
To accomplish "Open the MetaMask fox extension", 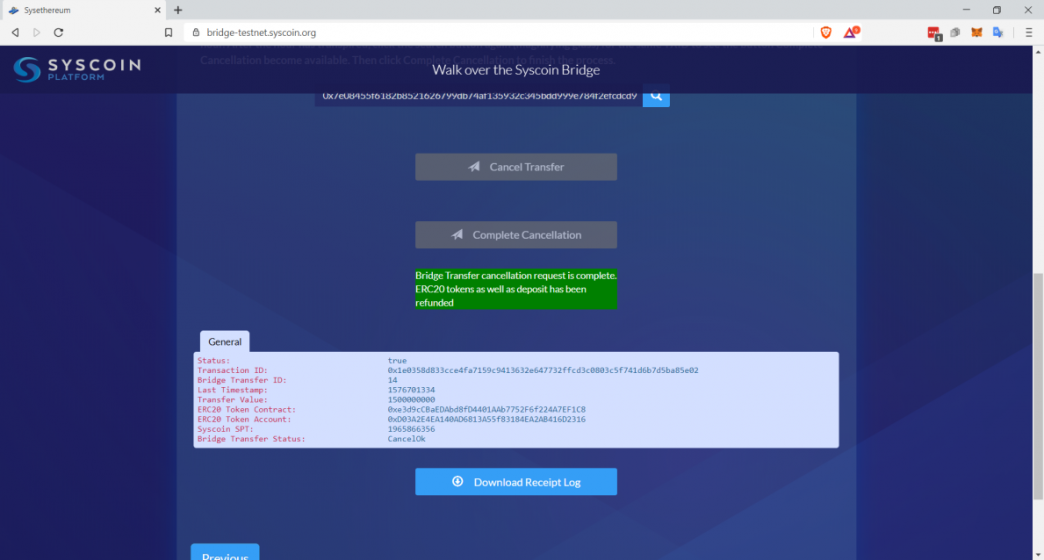I will click(x=977, y=32).
